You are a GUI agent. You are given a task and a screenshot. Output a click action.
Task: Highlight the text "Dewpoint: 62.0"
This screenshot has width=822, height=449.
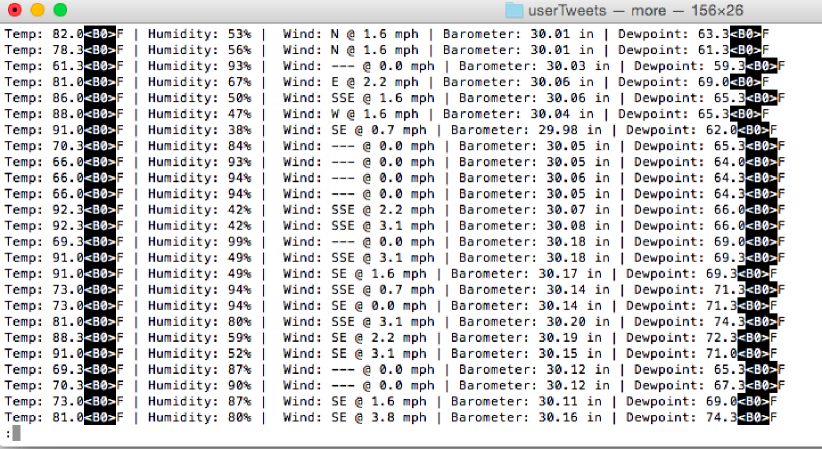[x=682, y=130]
